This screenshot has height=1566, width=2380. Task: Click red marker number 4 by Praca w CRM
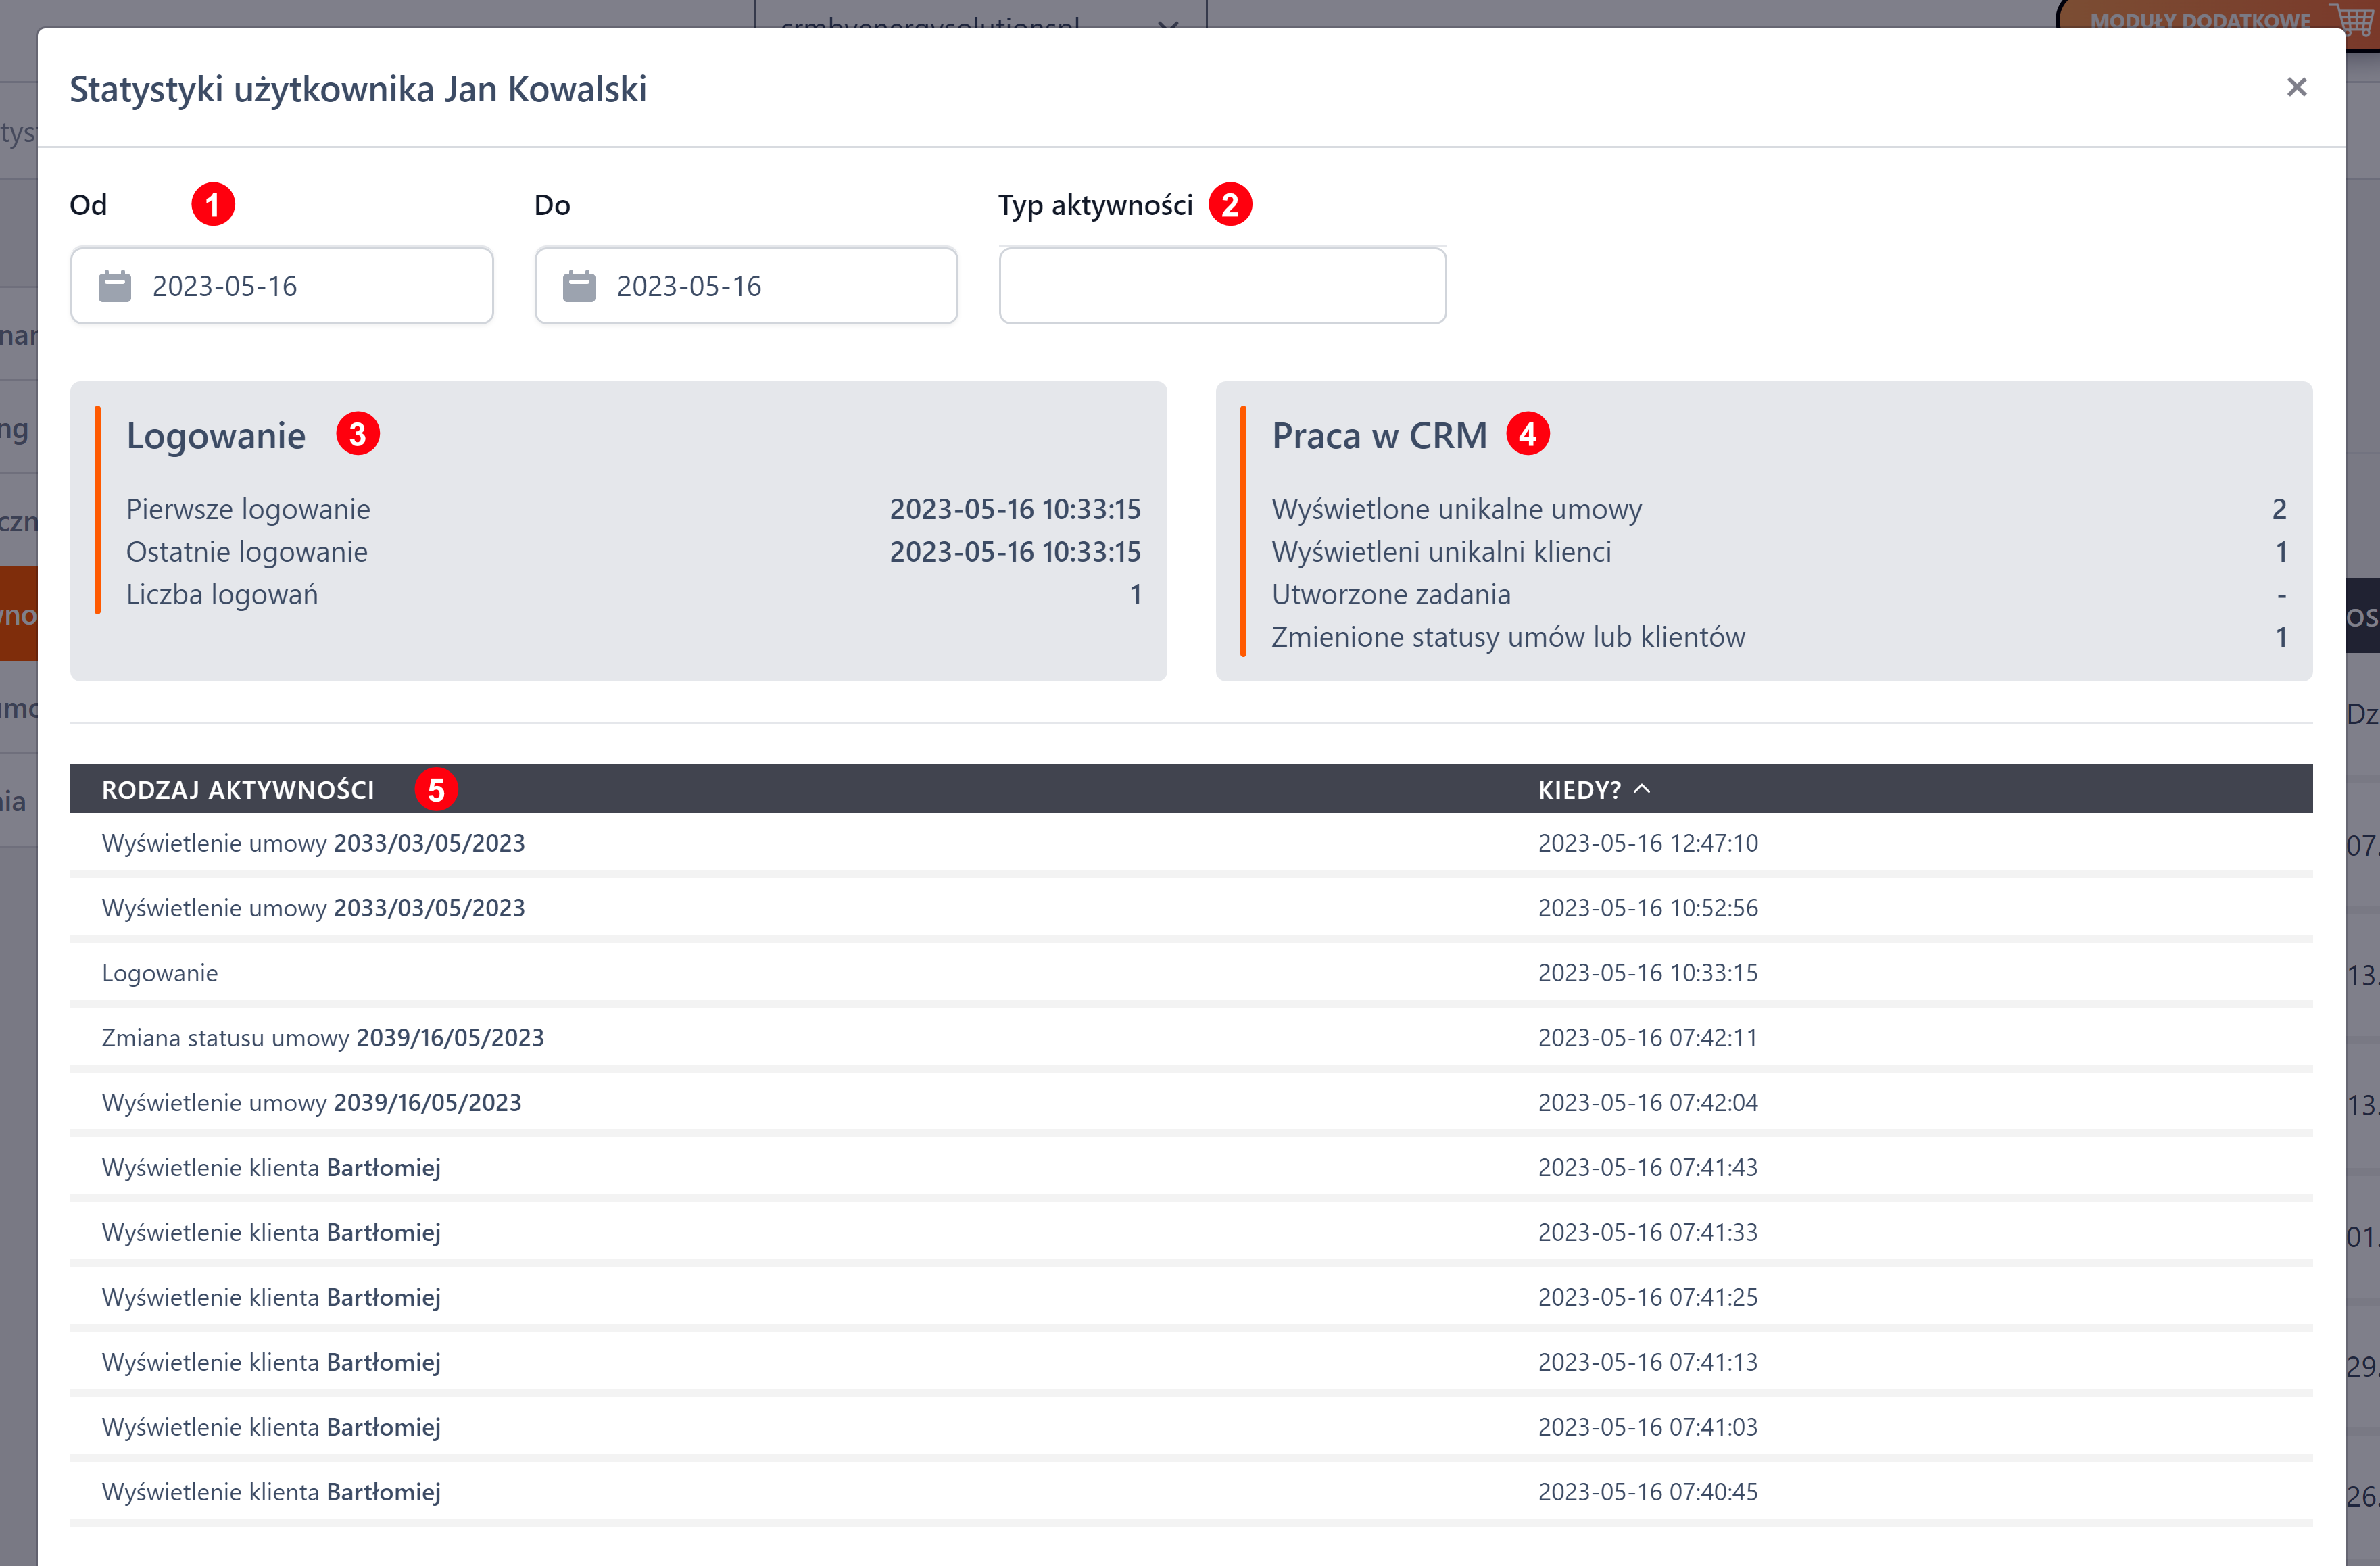coord(1527,435)
